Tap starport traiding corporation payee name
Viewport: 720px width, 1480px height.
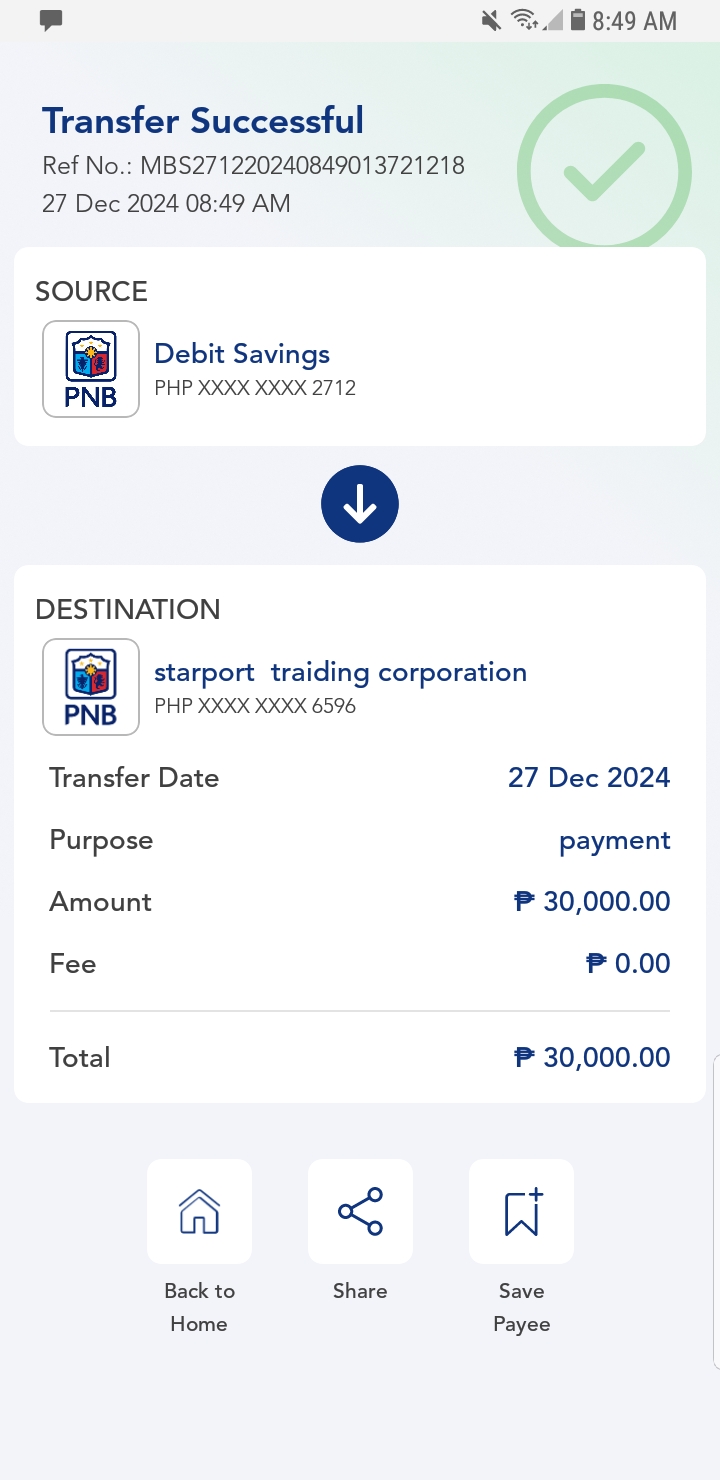tap(340, 672)
